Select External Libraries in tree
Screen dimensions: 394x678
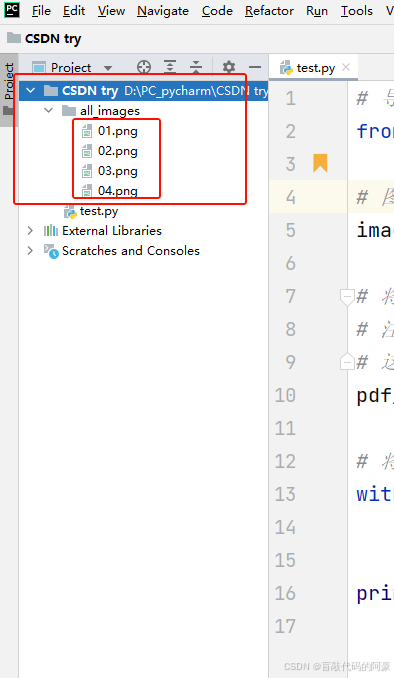pyautogui.click(x=112, y=230)
